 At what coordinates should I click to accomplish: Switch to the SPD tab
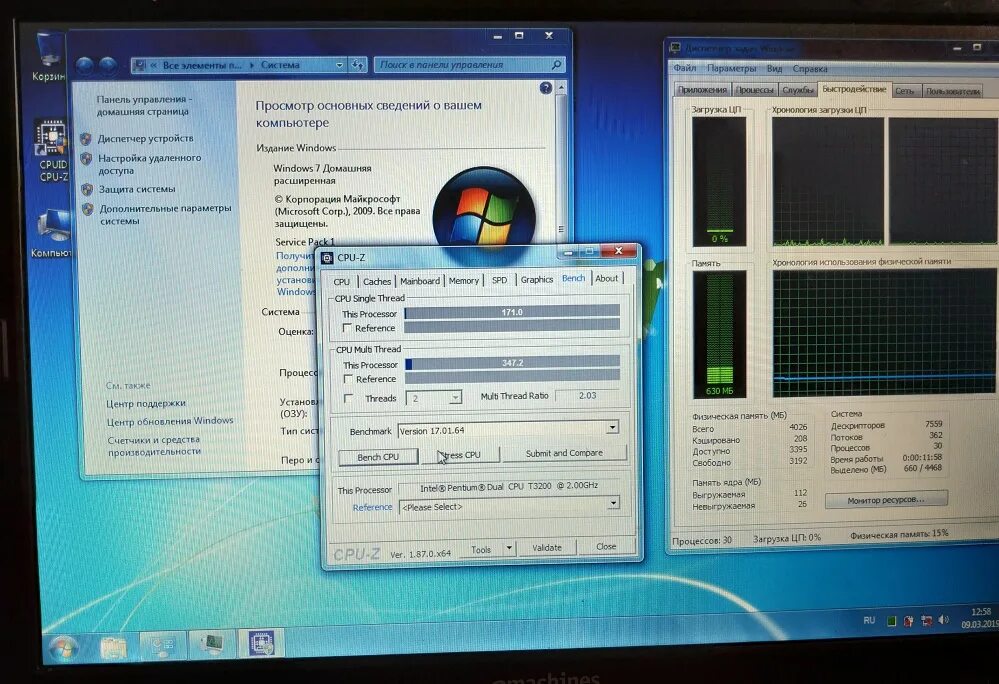click(x=500, y=280)
